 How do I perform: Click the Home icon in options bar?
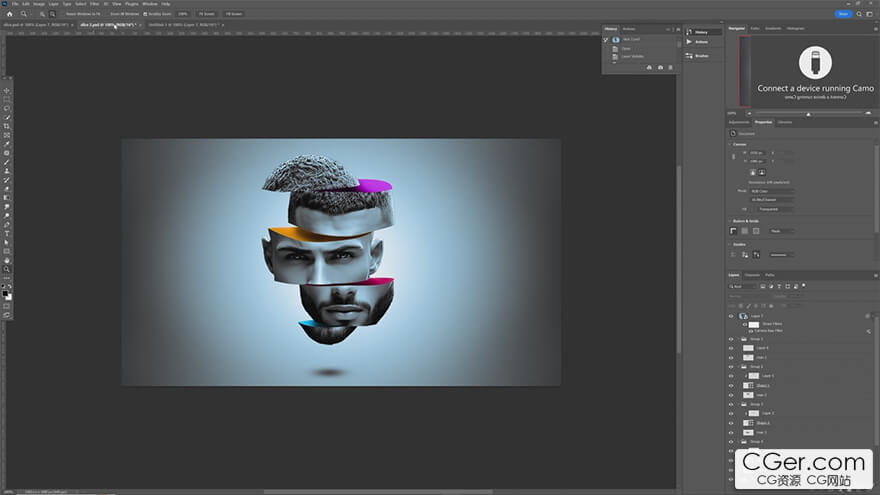[9, 14]
